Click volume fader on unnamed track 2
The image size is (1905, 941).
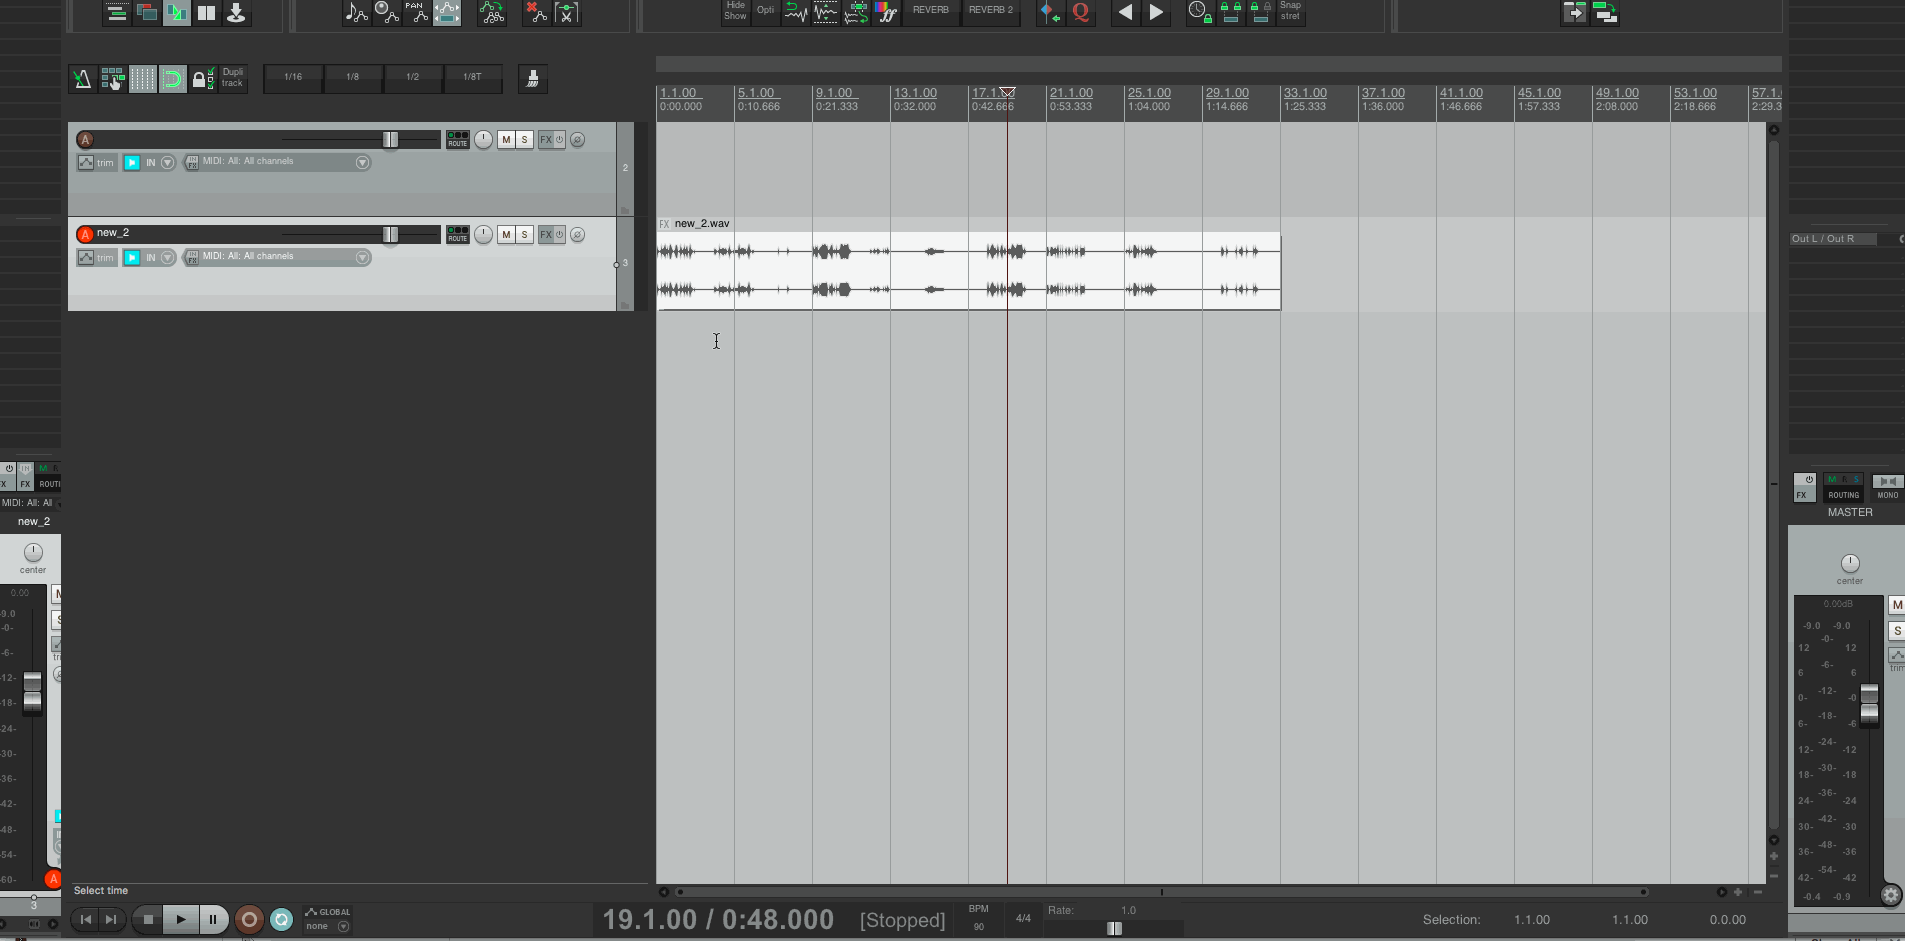[x=390, y=140]
